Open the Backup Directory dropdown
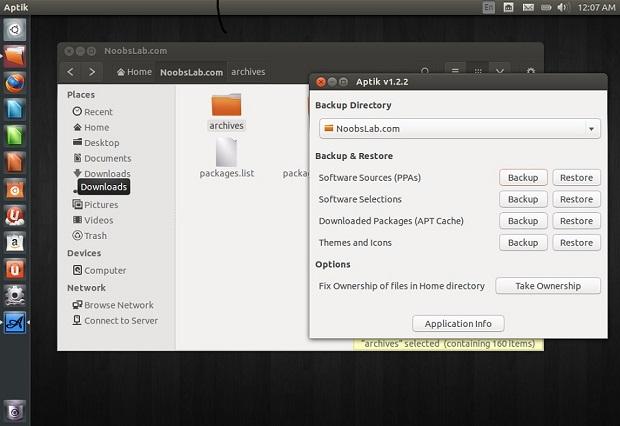This screenshot has height=426, width=620. click(459, 129)
